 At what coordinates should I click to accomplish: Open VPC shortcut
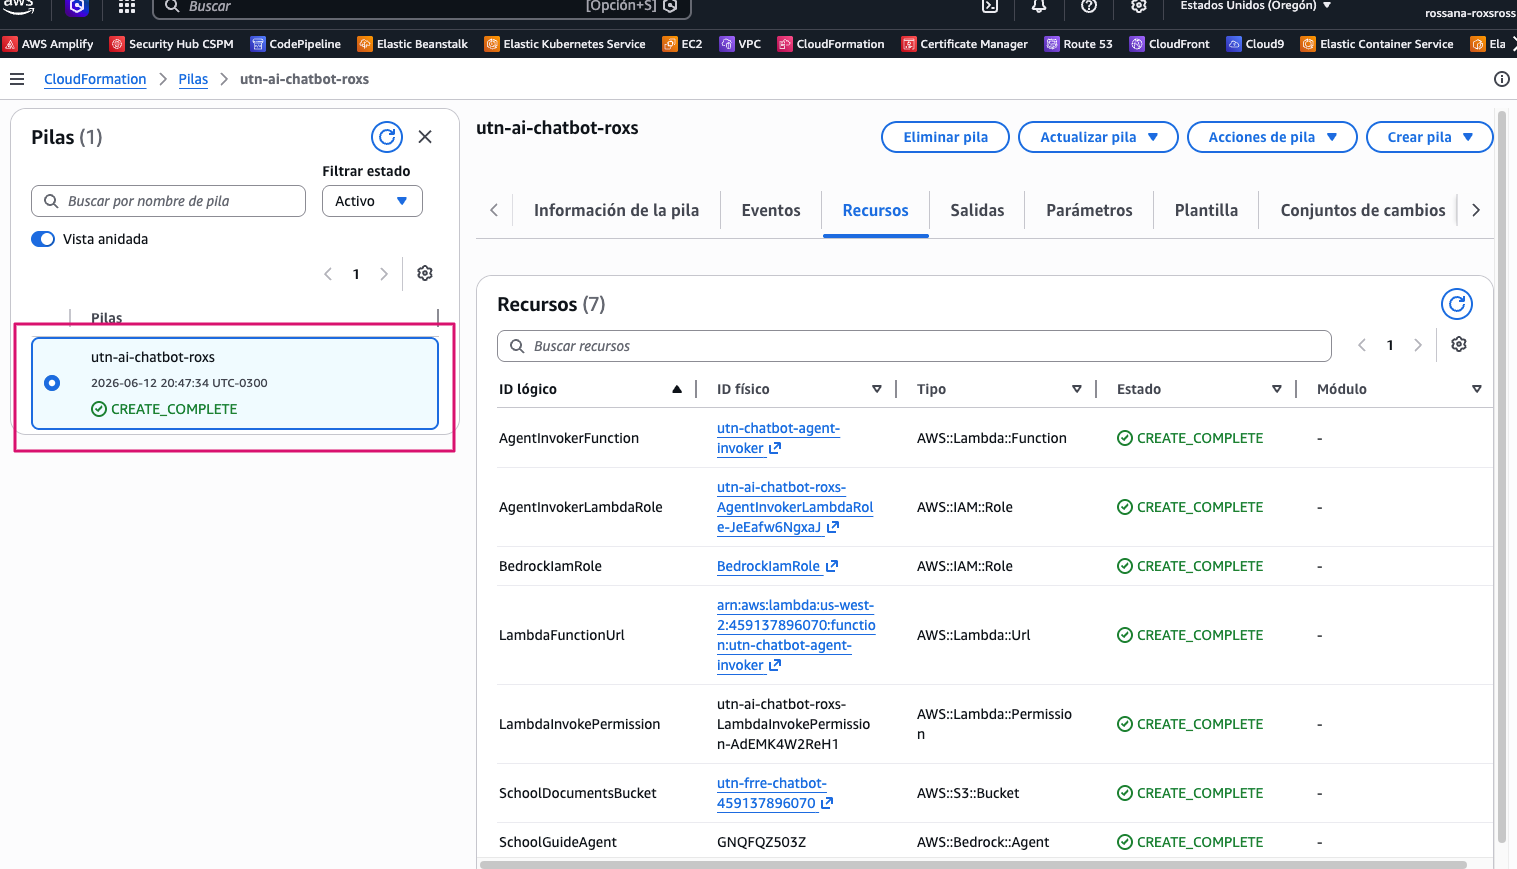[x=741, y=44]
